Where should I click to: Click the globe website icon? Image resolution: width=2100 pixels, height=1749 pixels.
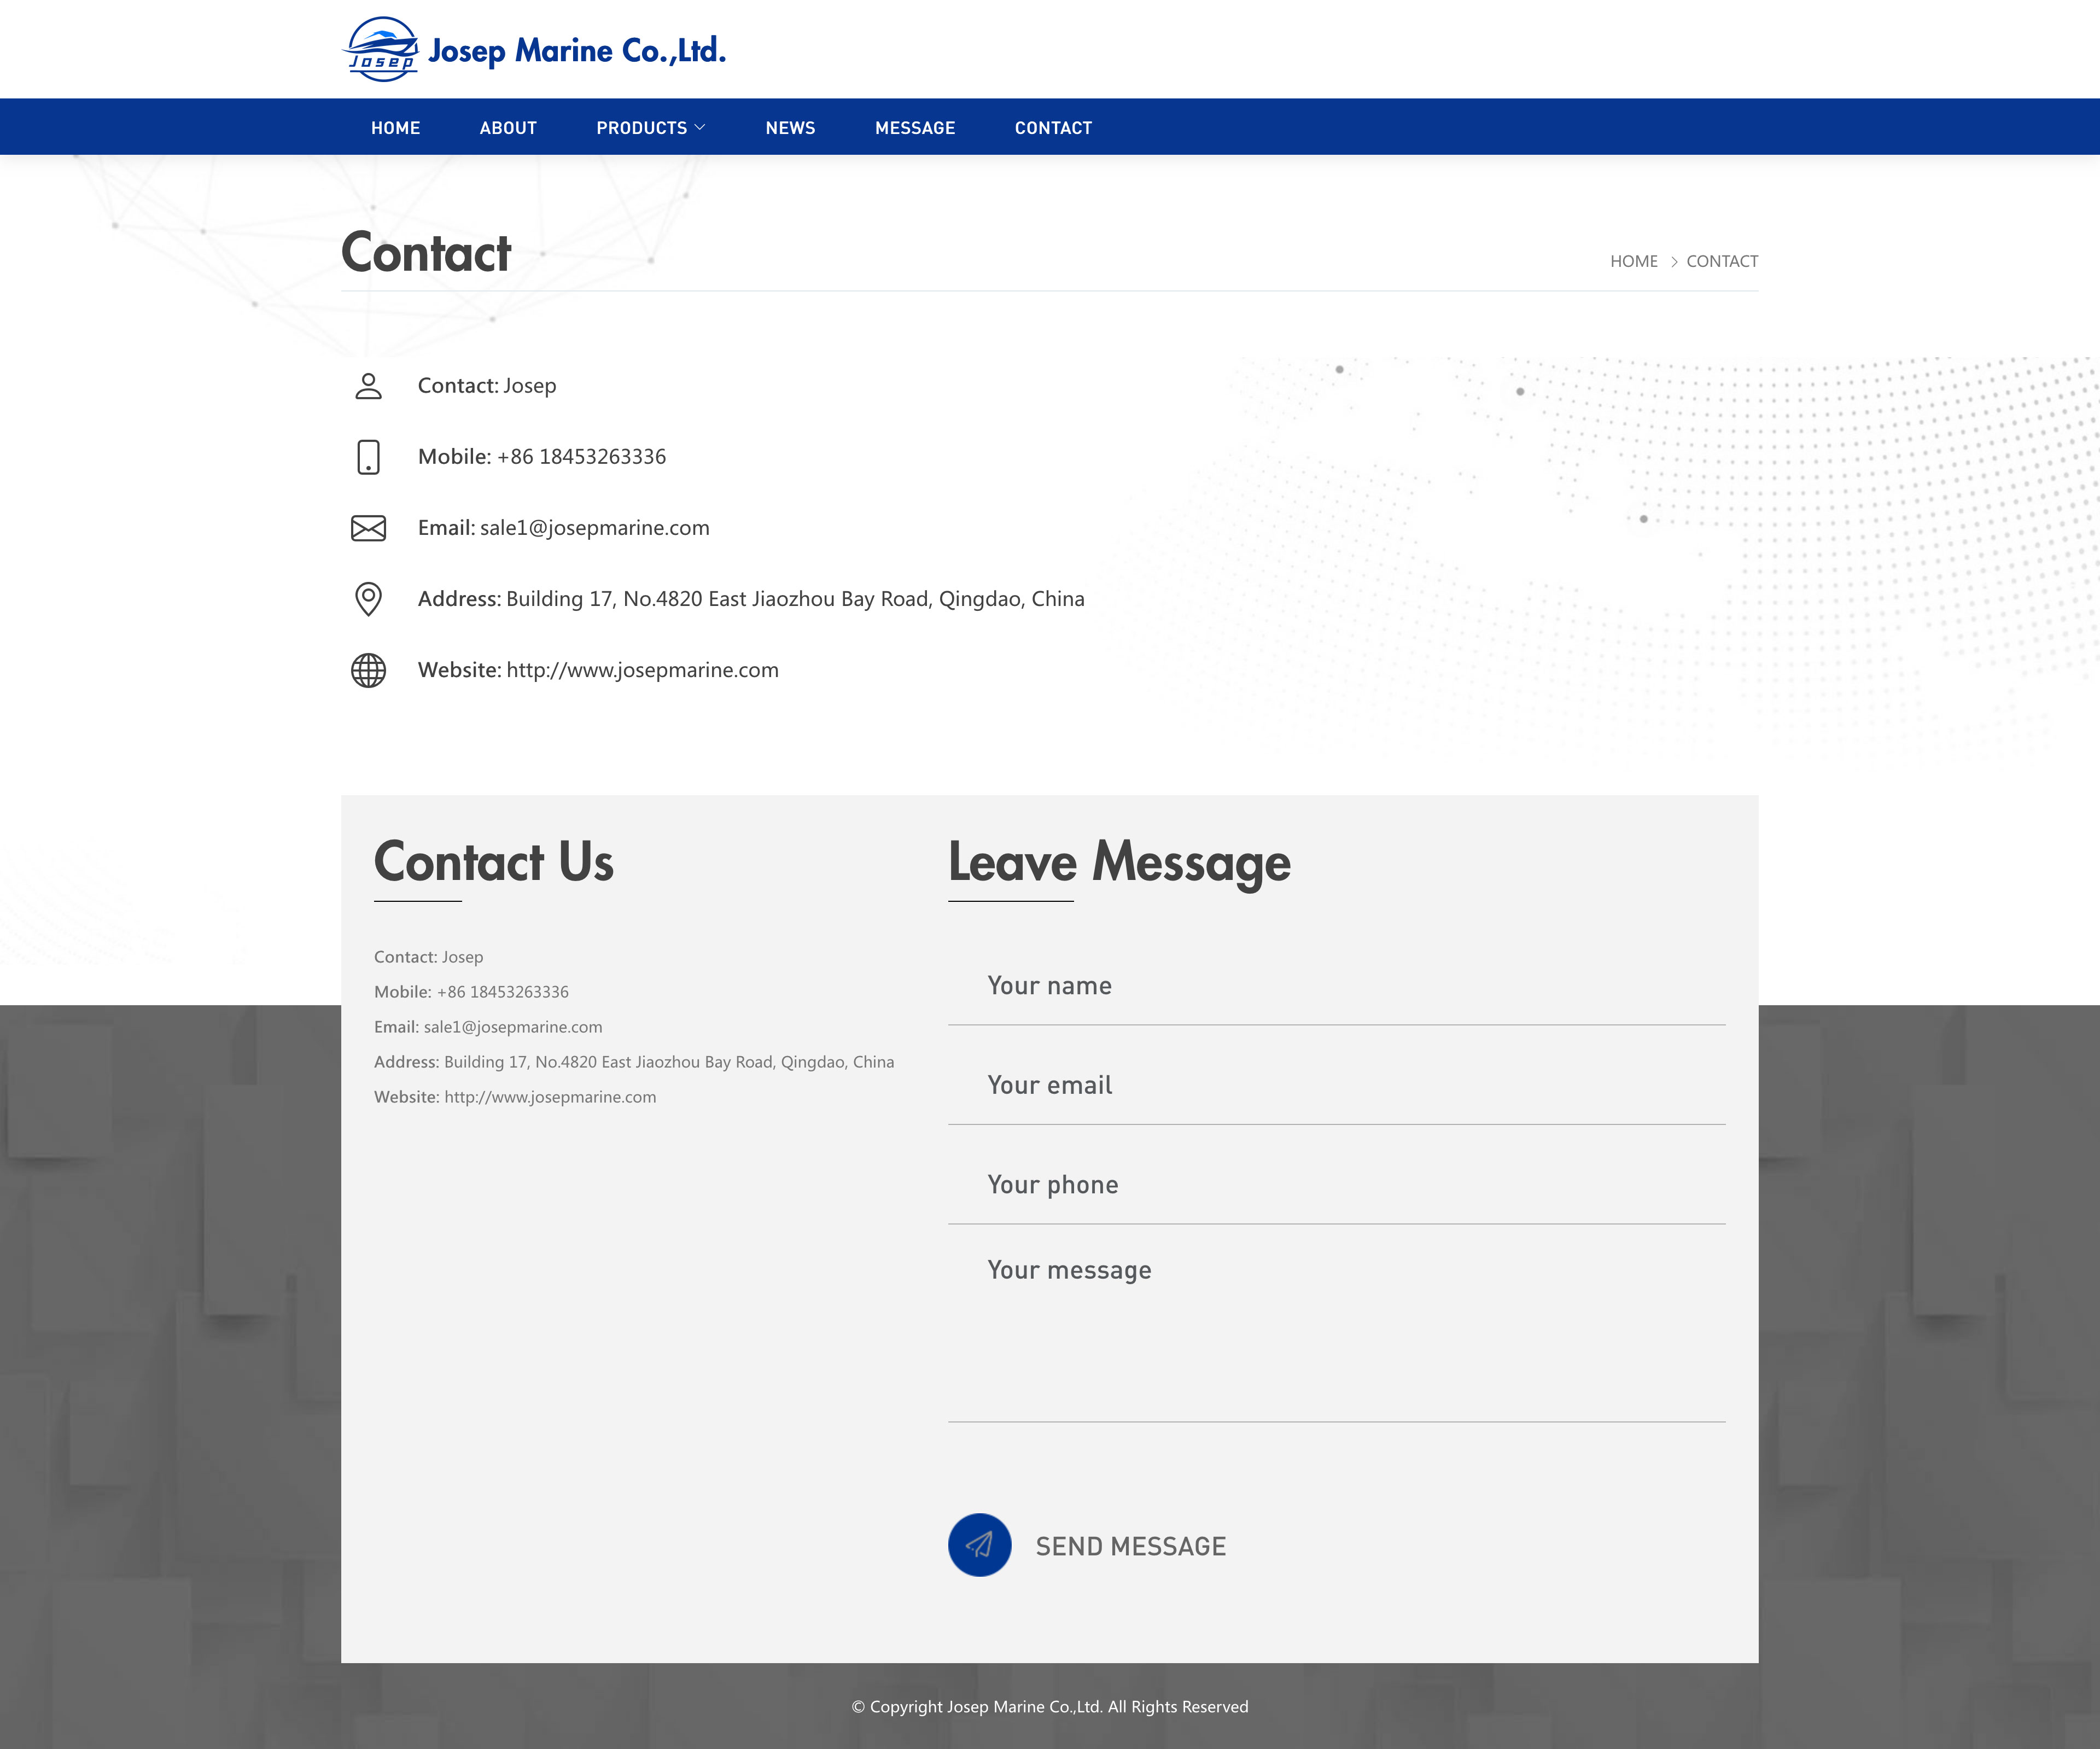click(x=368, y=670)
